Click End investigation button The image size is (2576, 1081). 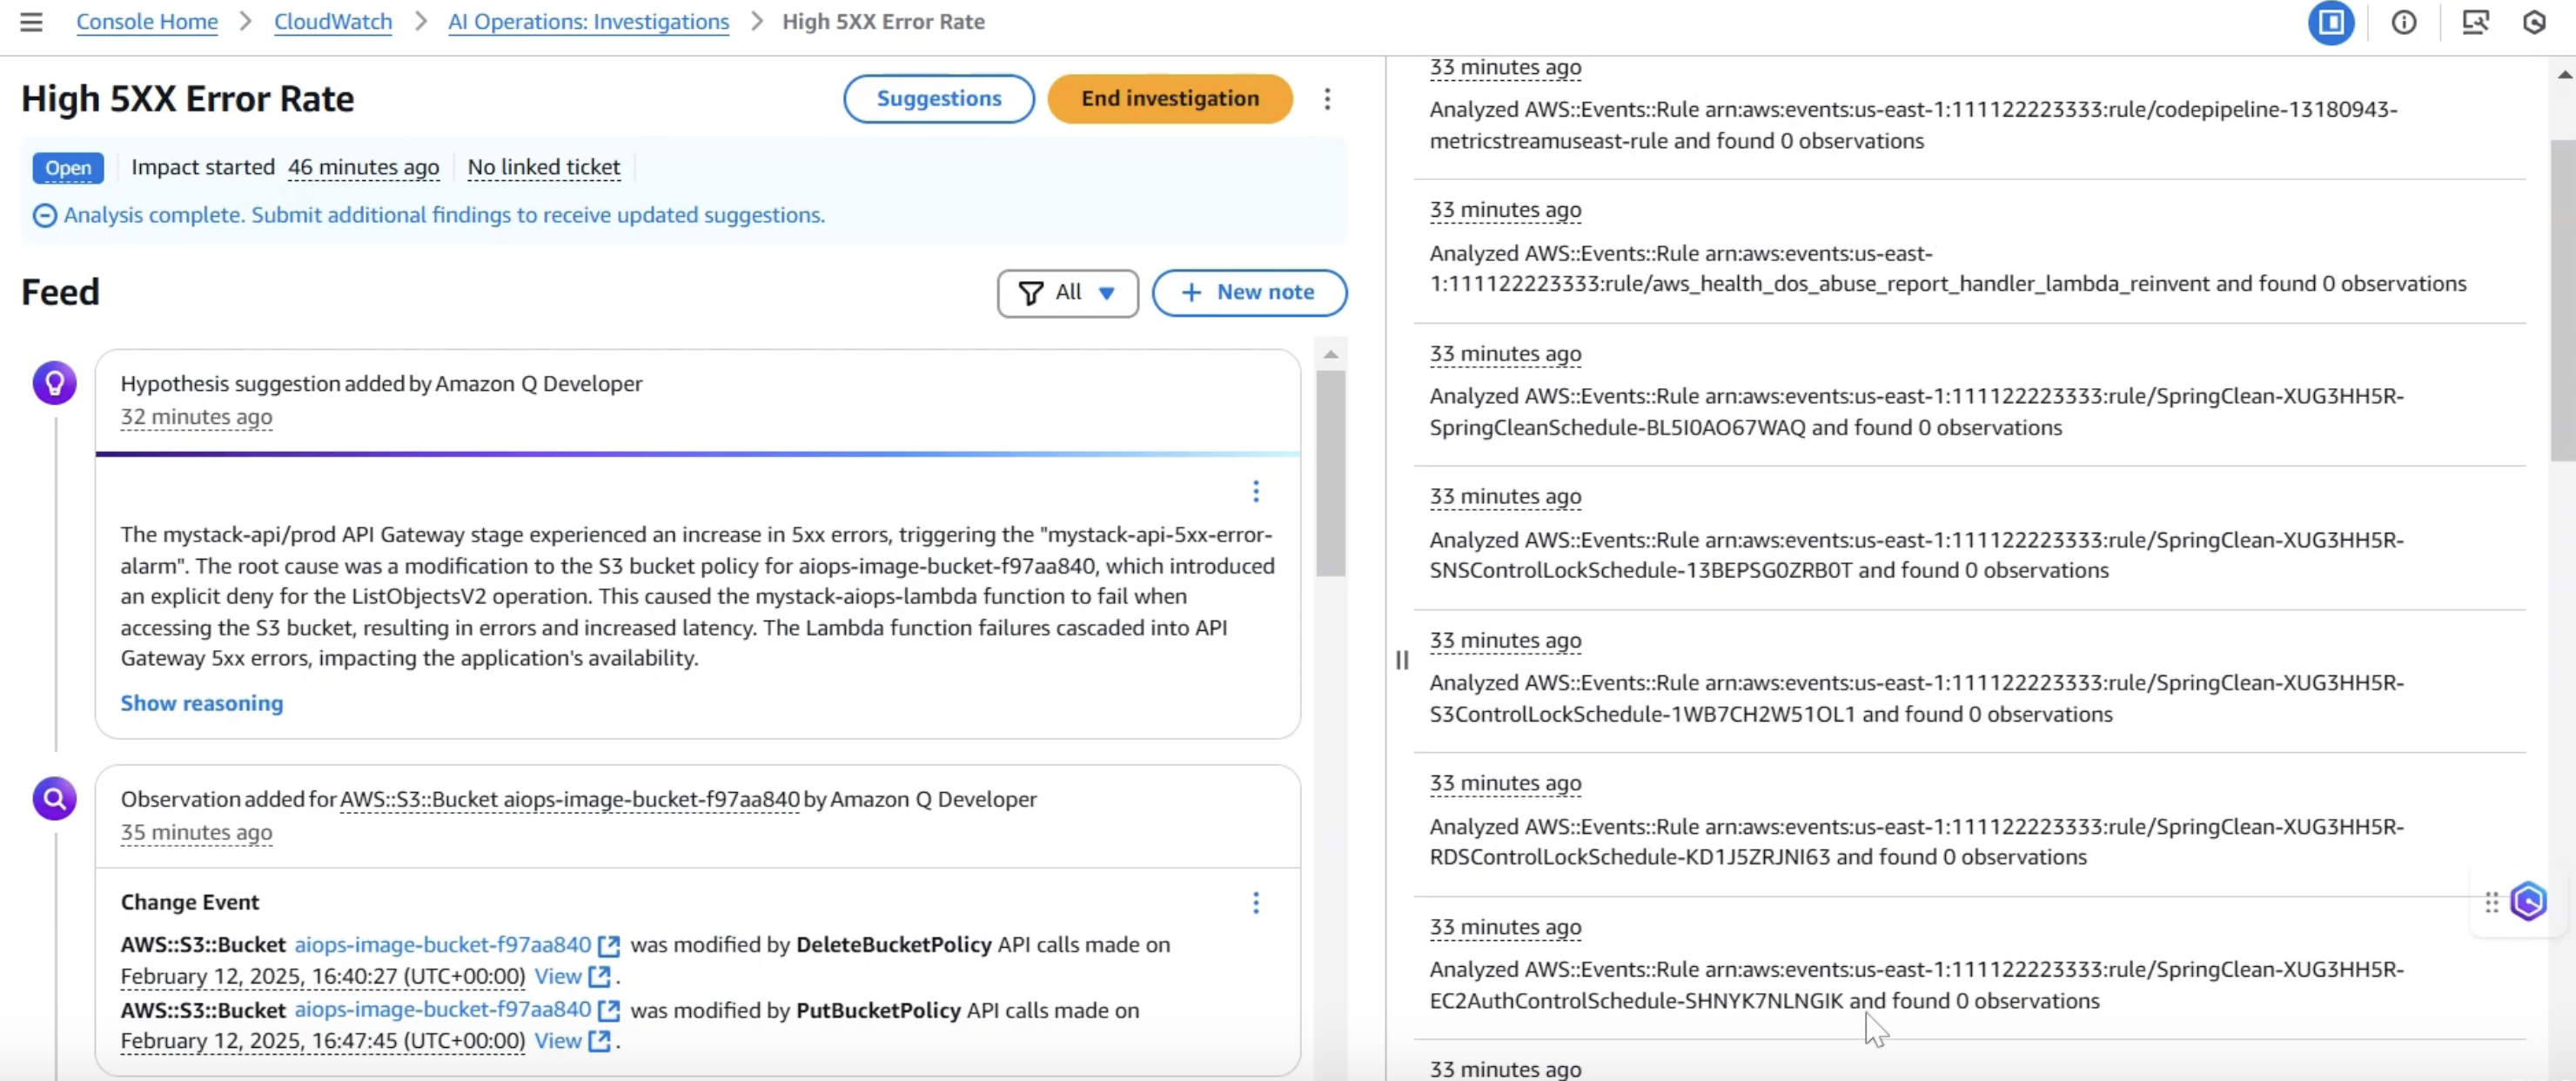[x=1169, y=99]
